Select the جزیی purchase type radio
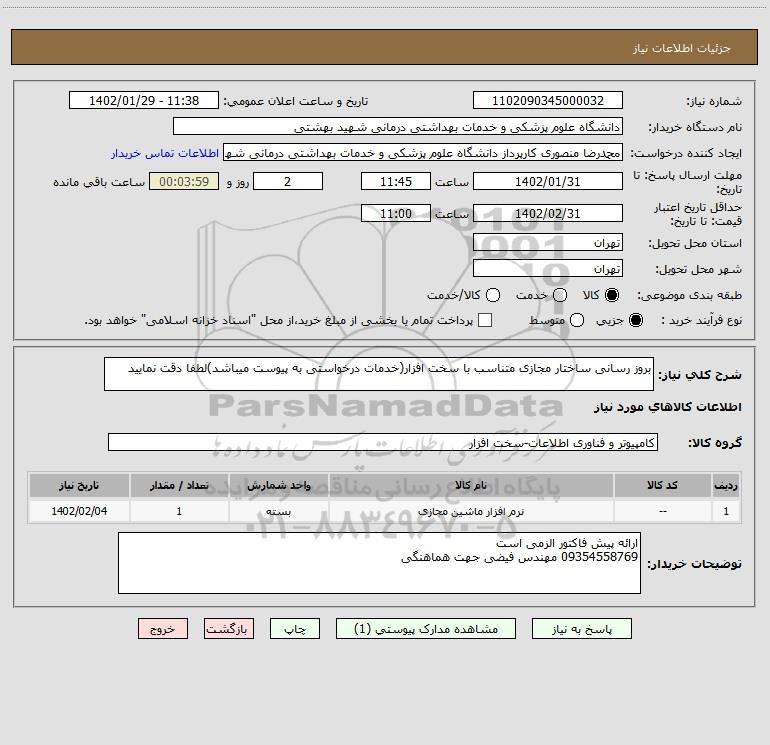Image resolution: width=770 pixels, height=745 pixels. (635, 320)
